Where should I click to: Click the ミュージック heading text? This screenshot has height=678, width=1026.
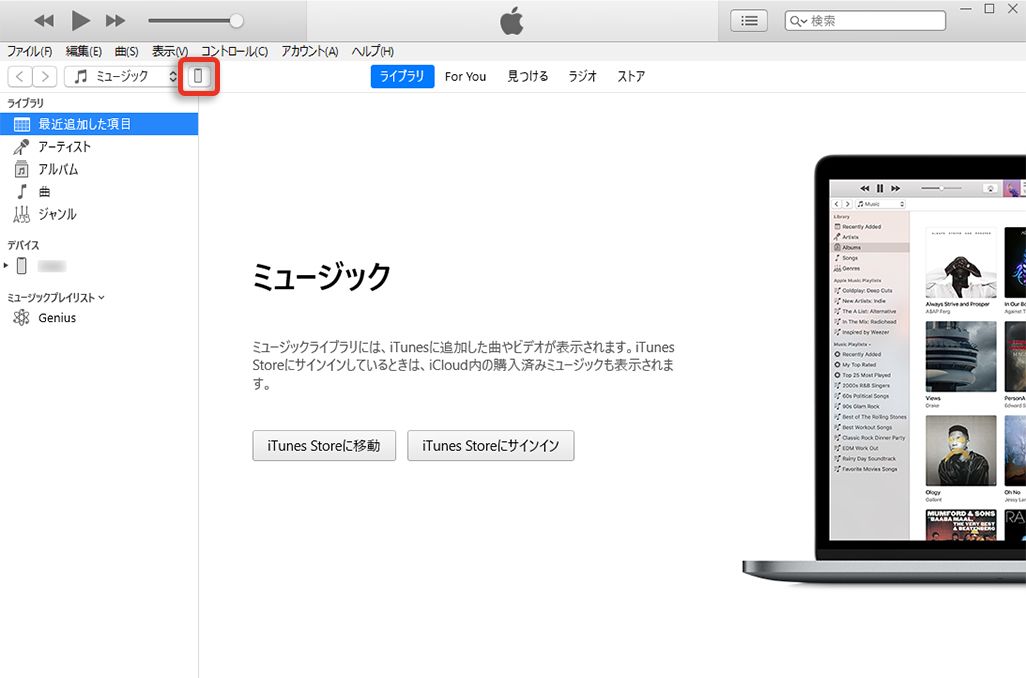(321, 276)
